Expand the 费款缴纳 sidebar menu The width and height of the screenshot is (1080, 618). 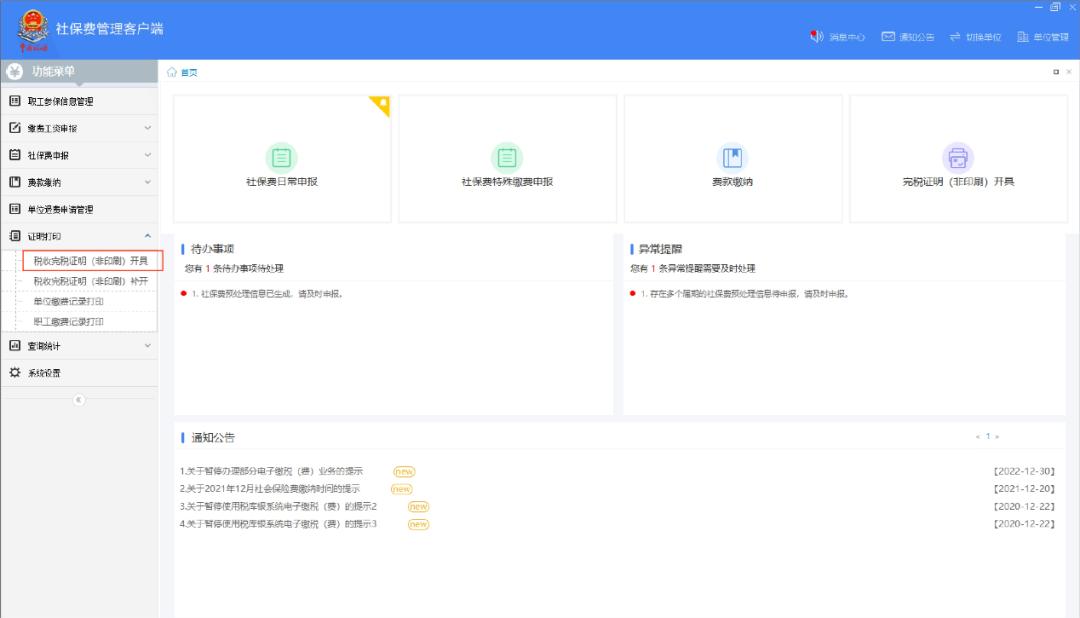point(78,183)
